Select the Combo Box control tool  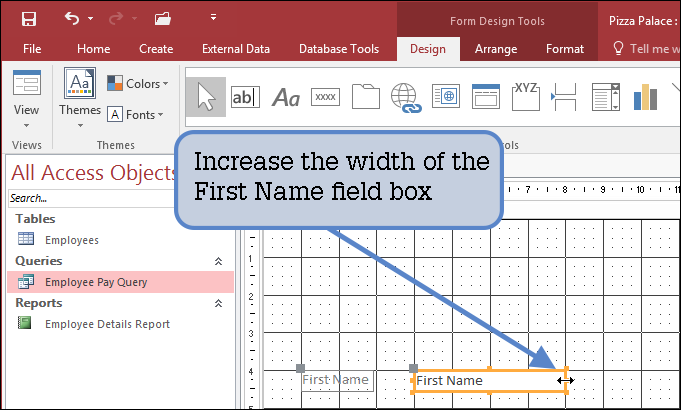point(606,96)
